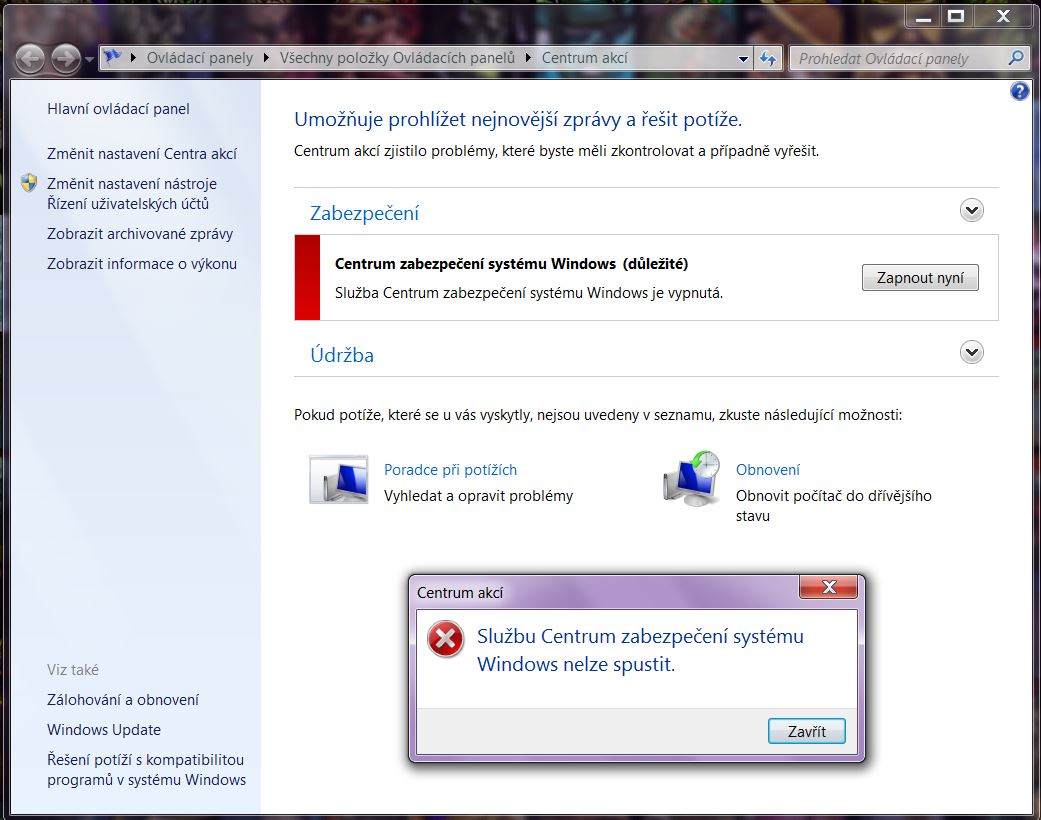Expand the Údržba section chevron
Image resolution: width=1041 pixels, height=820 pixels.
(972, 352)
